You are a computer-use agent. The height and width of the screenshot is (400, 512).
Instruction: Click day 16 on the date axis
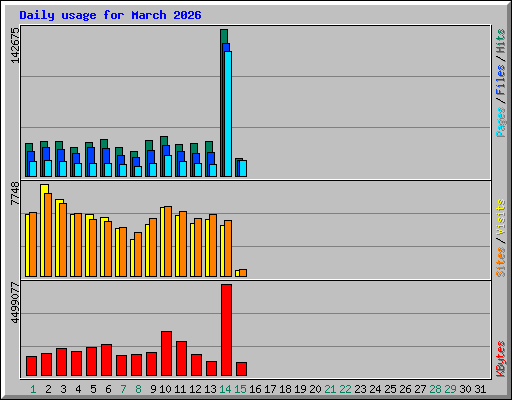[255, 389]
